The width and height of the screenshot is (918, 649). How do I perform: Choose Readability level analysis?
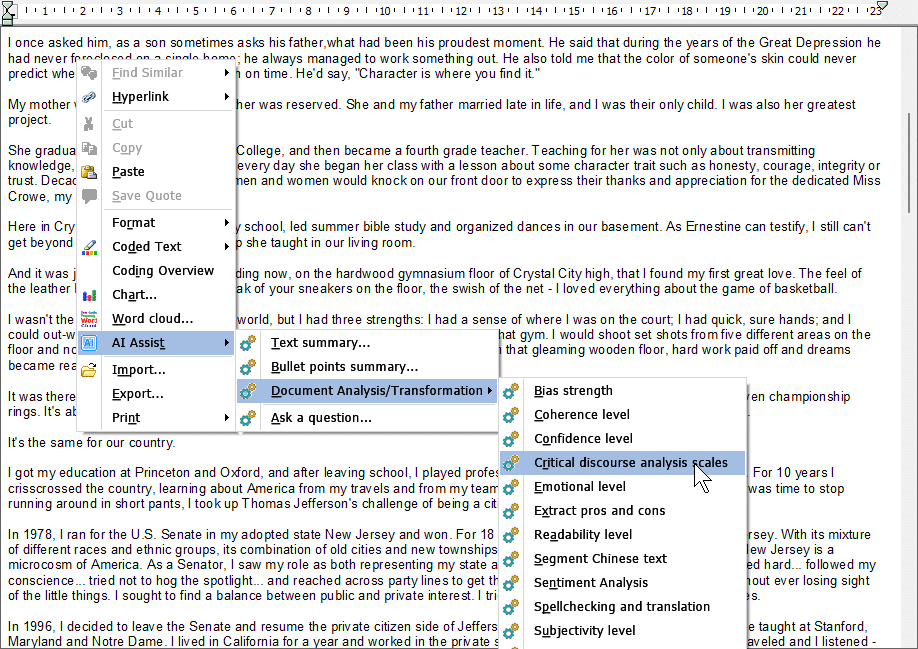[x=583, y=535]
